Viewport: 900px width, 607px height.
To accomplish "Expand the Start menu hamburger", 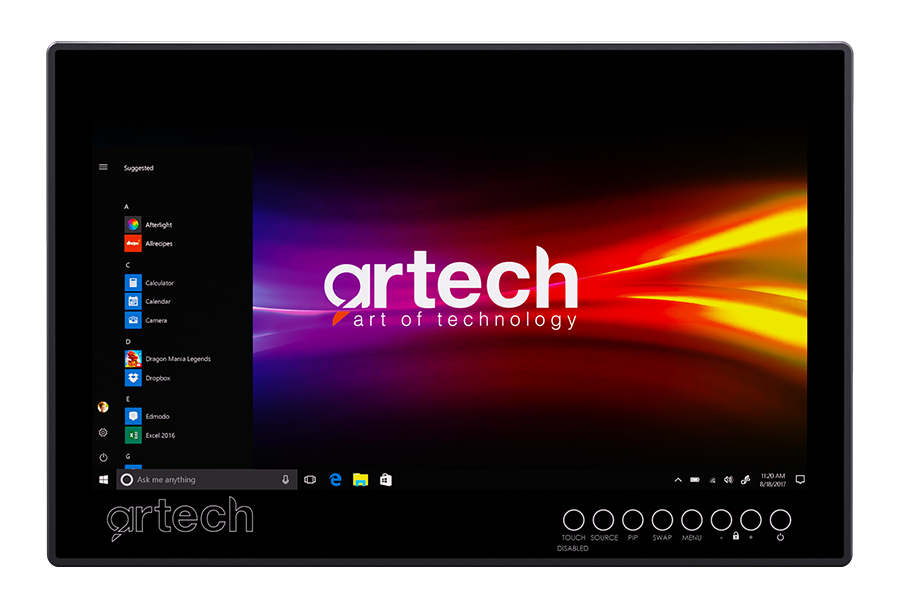I will (103, 167).
